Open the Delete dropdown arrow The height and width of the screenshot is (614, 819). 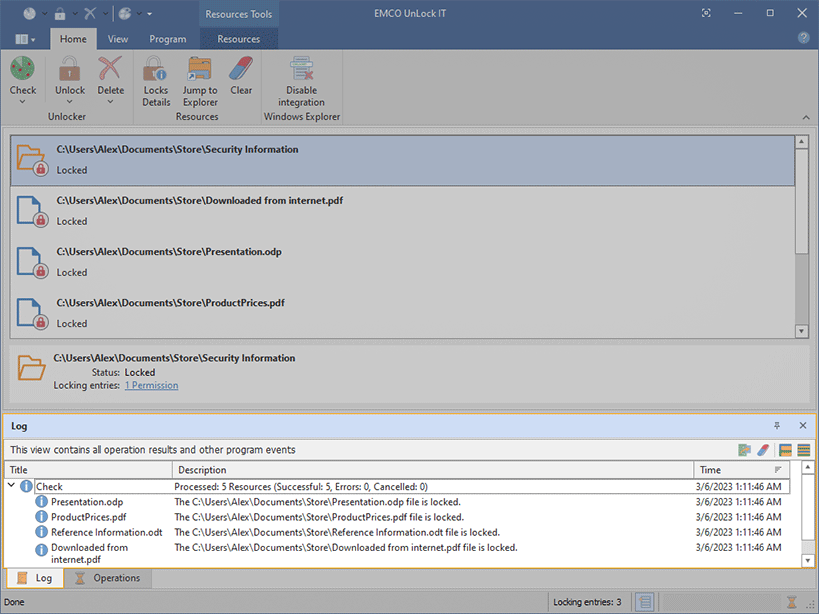click(110, 101)
